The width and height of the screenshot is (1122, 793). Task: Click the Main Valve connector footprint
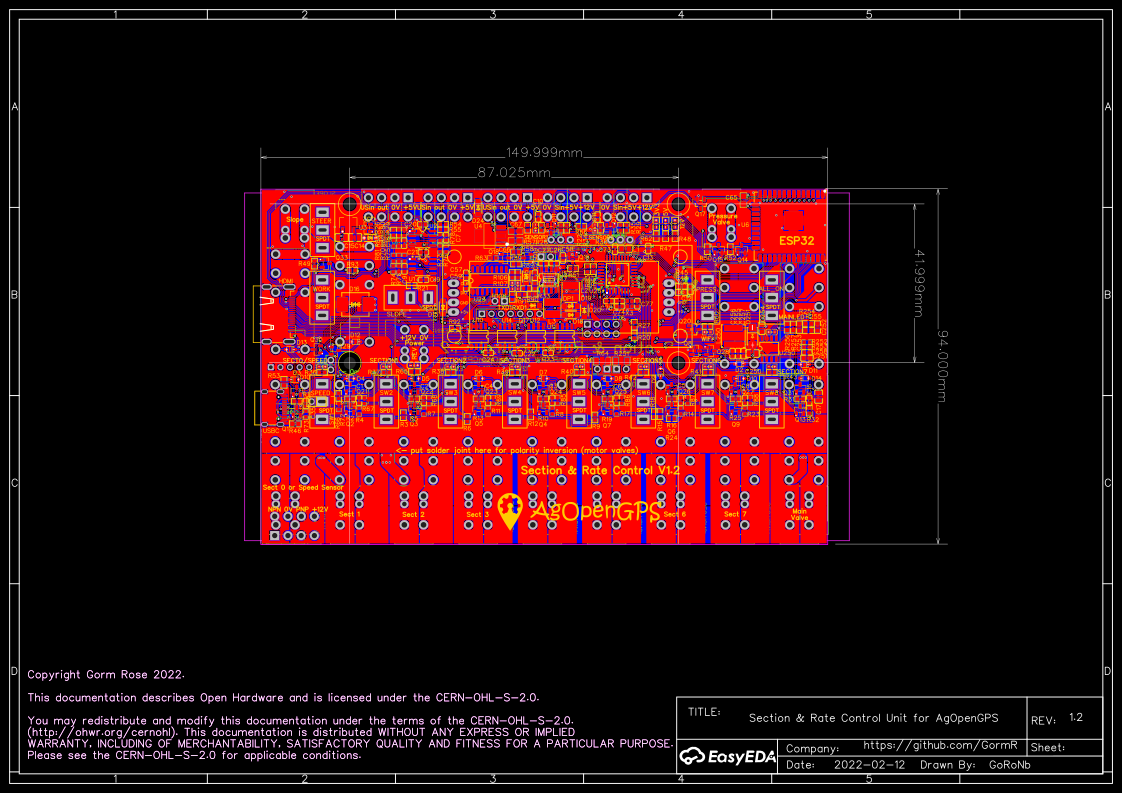click(x=797, y=512)
